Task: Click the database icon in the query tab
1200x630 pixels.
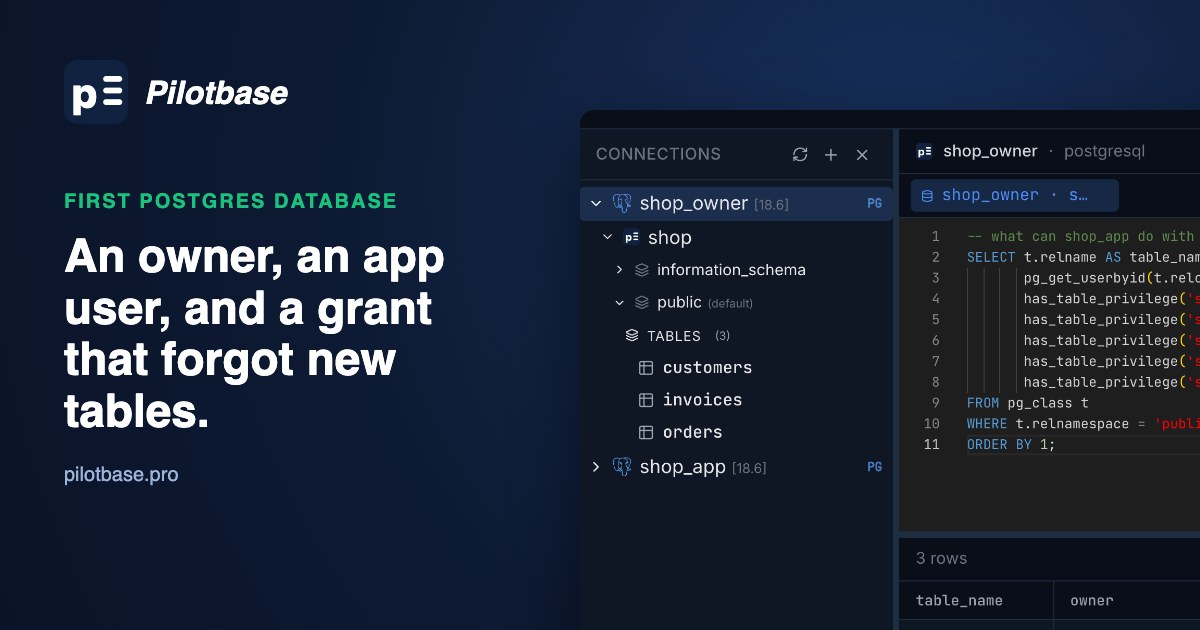Action: tap(927, 196)
